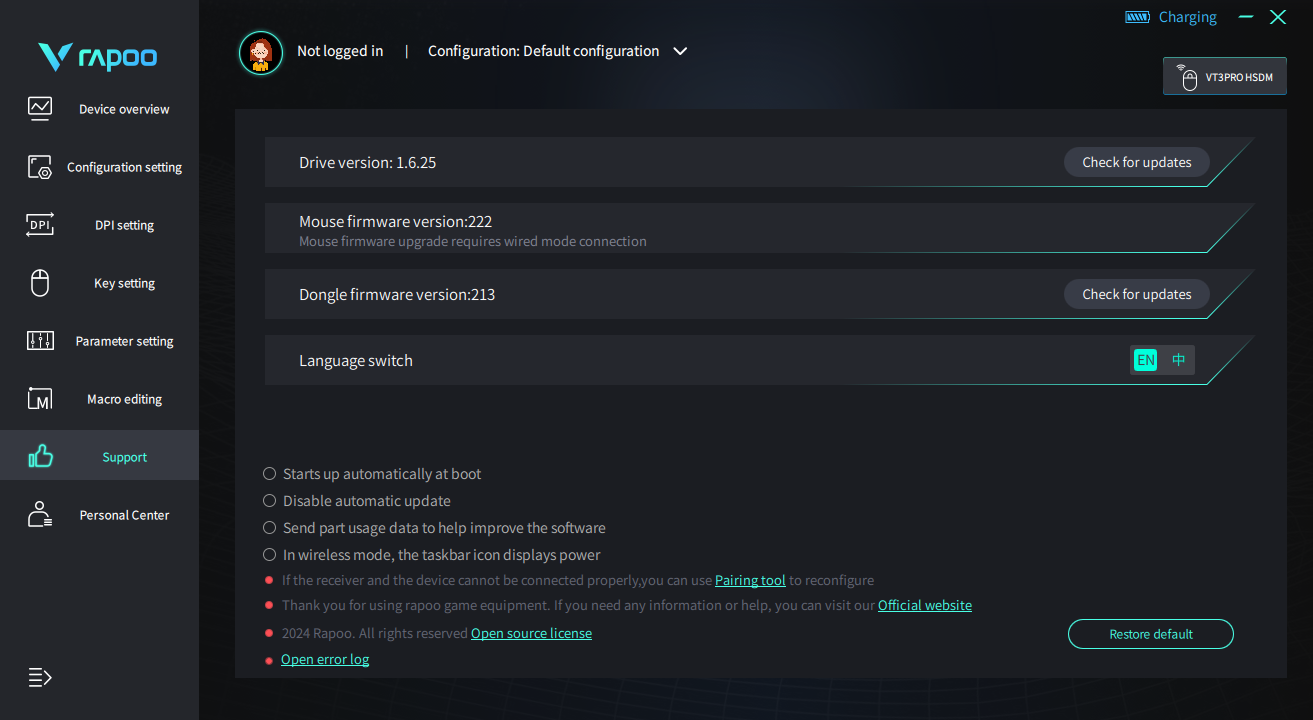Select the Key setting mouse icon
The height and width of the screenshot is (720, 1313).
40,283
